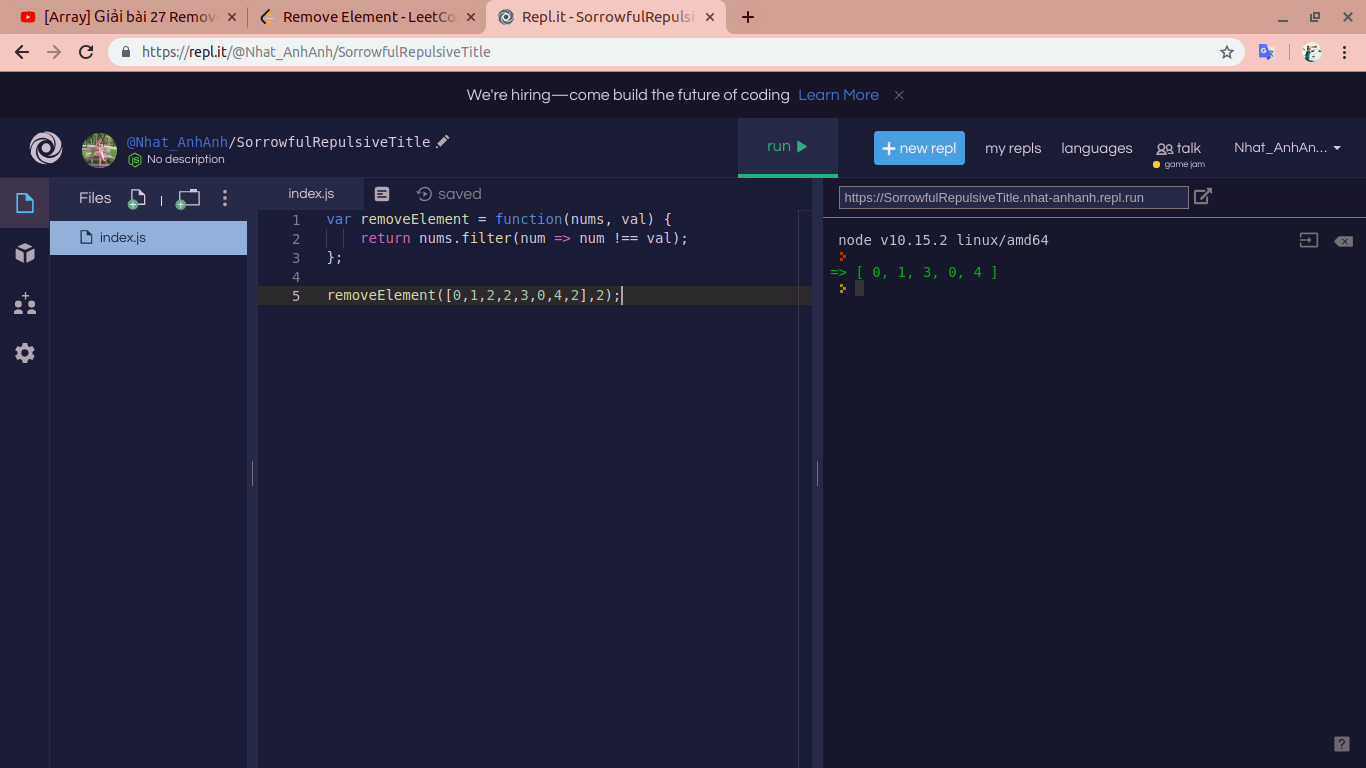Select index.js in the file tree
Screen dimensions: 1366x768
[123, 238]
